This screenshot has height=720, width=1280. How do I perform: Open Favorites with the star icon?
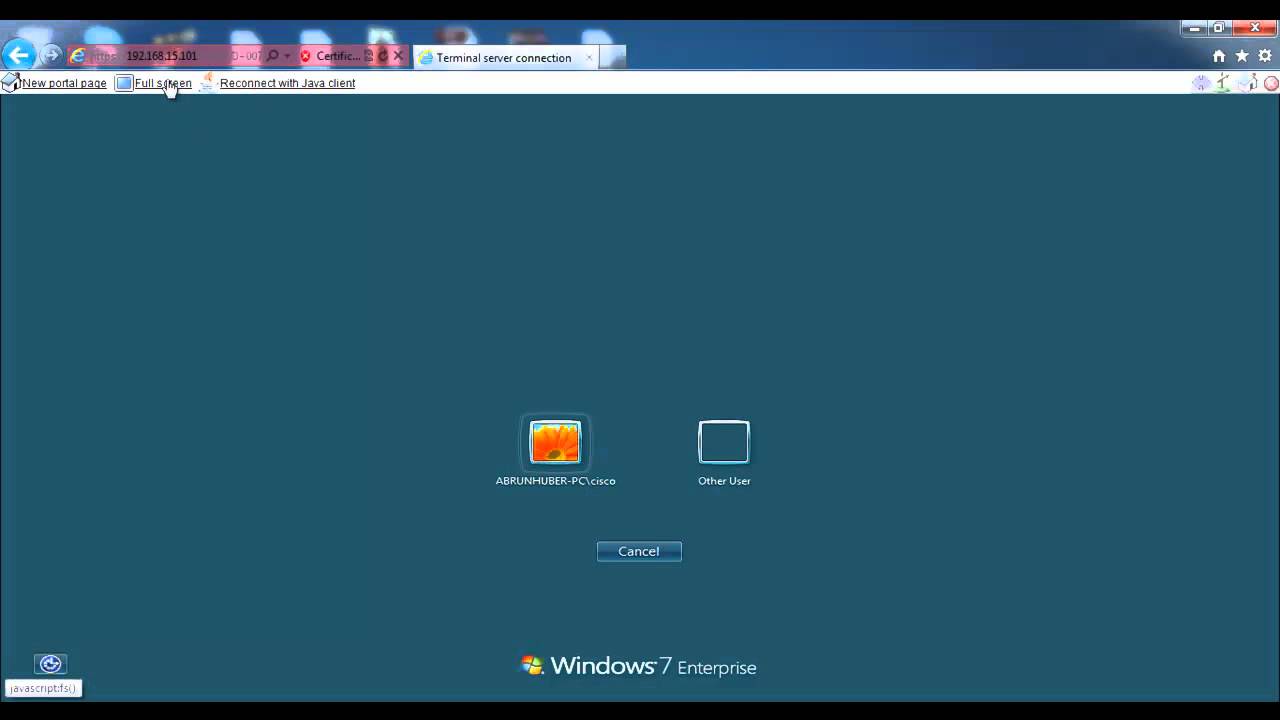(x=1242, y=56)
